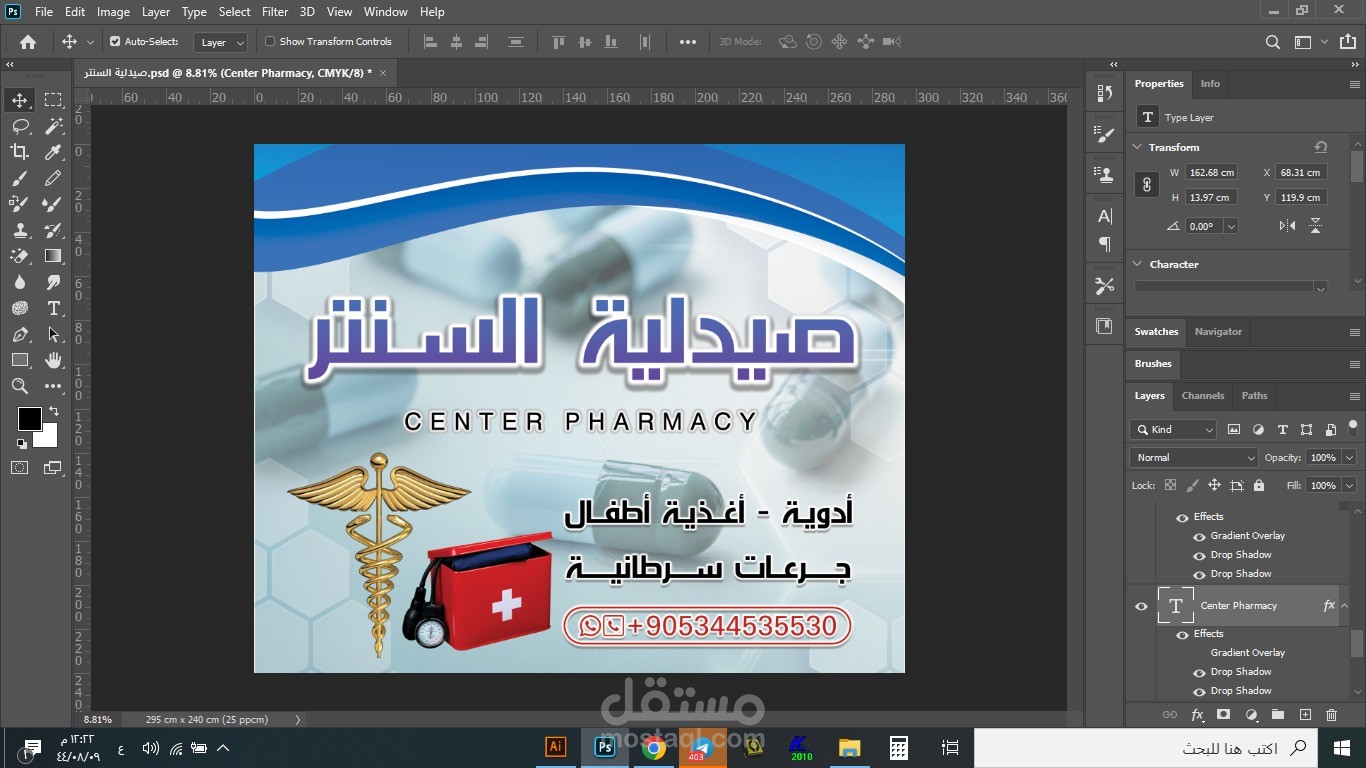
Task: Activate the Hand tool
Action: tap(53, 360)
